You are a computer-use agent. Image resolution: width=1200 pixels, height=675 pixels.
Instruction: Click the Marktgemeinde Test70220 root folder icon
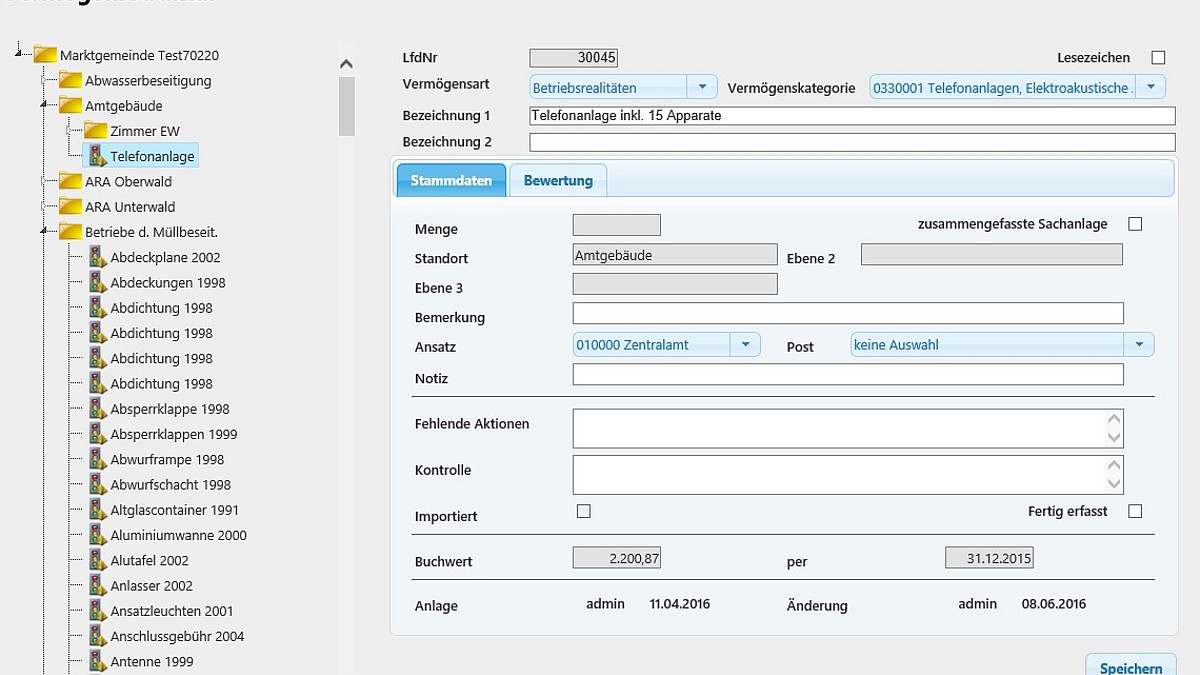point(45,55)
